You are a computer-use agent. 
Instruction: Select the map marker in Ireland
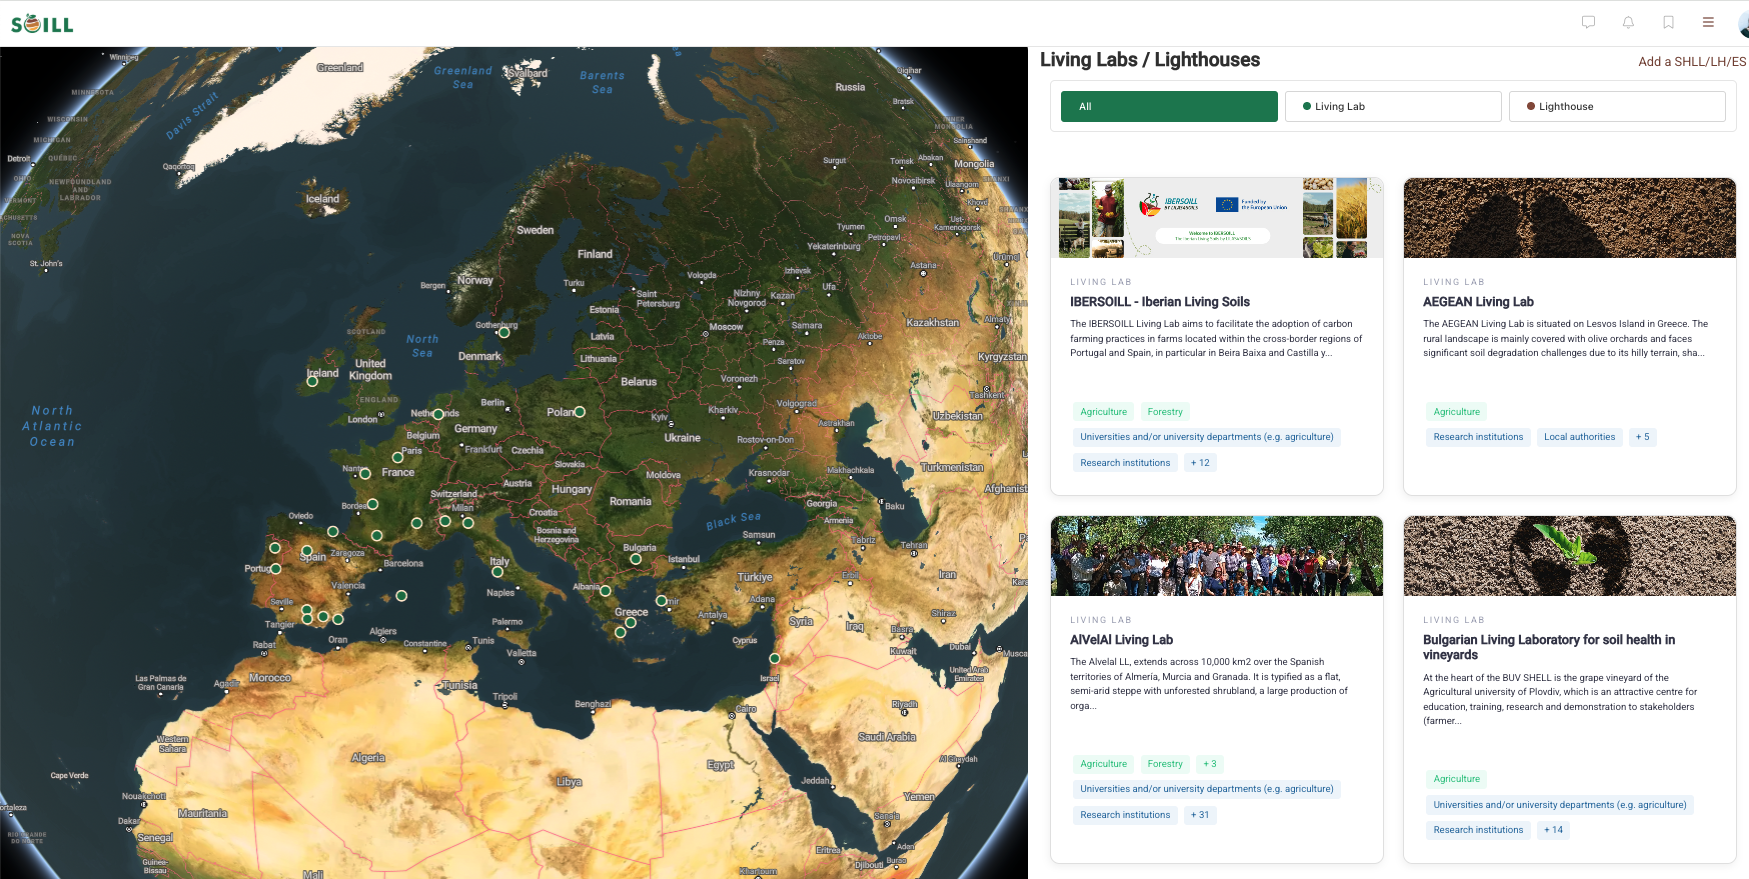pos(312,381)
